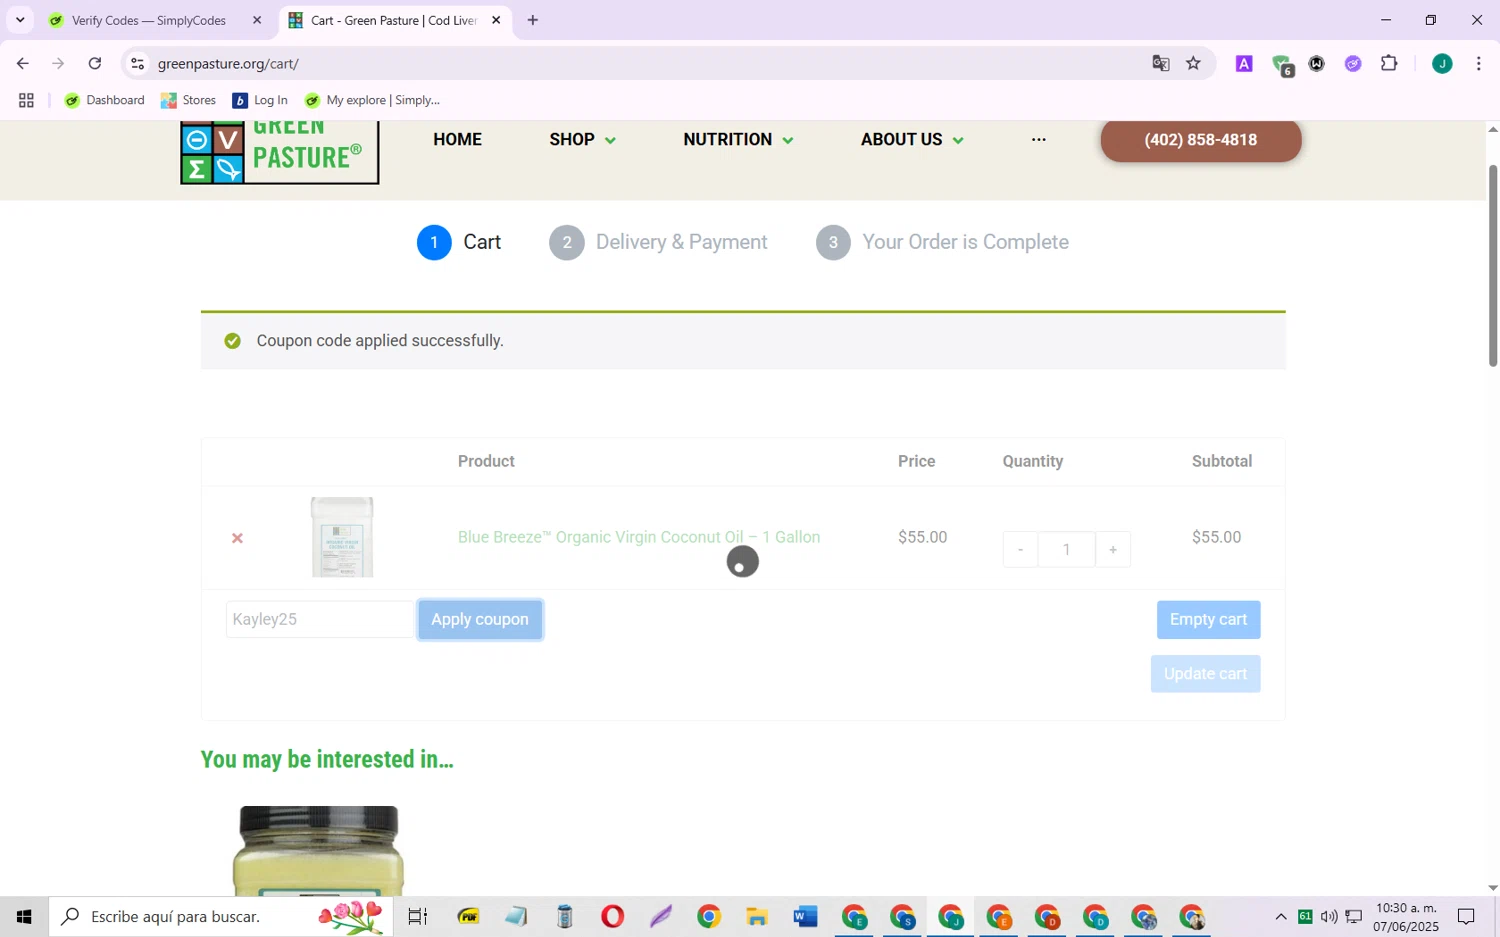Open the green SimplyCodes extension icon
Screen dimensions: 1500x937
[1282, 65]
